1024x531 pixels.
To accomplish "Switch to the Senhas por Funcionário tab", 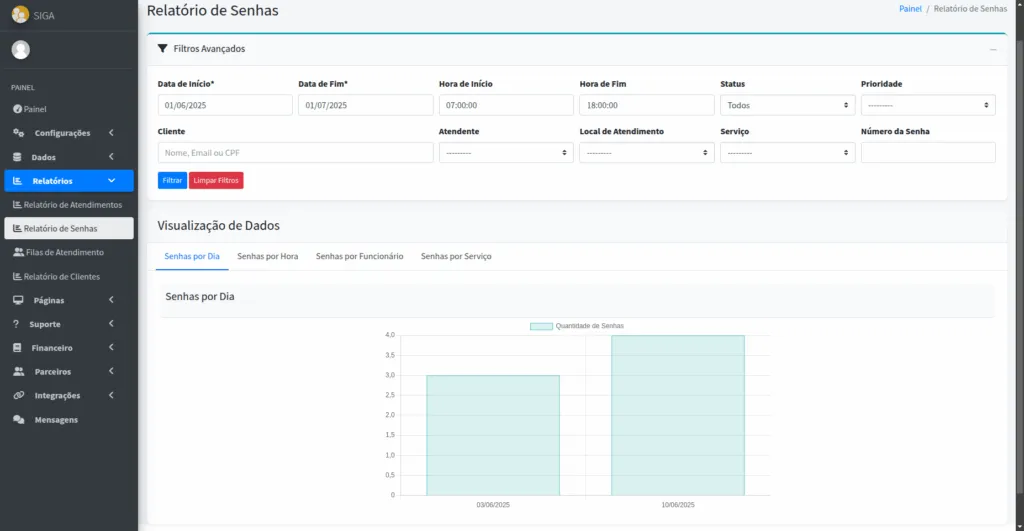I will [x=359, y=256].
